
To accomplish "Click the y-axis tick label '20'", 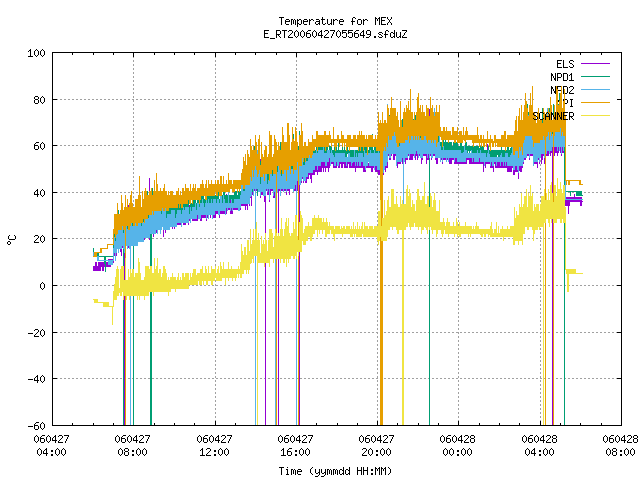I will (x=39, y=239).
